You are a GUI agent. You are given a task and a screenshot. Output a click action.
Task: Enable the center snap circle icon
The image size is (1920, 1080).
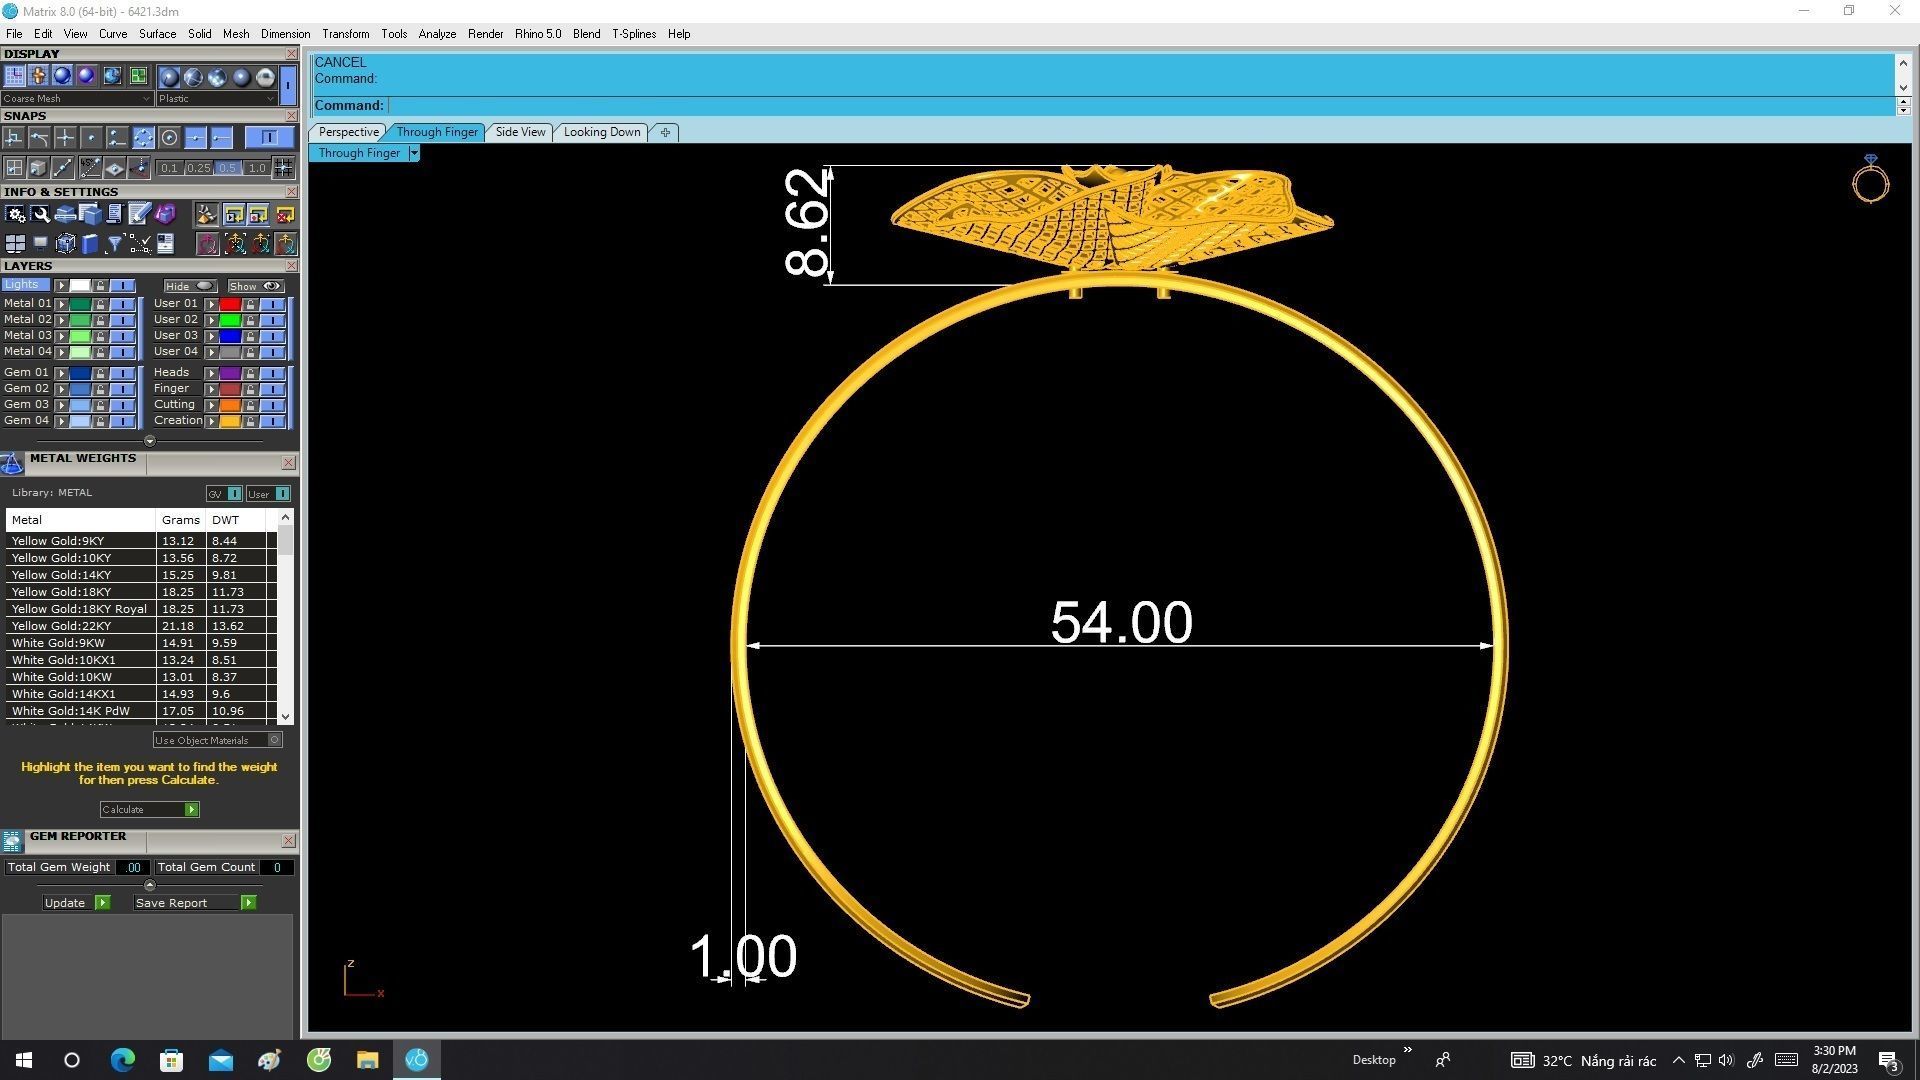click(x=169, y=138)
